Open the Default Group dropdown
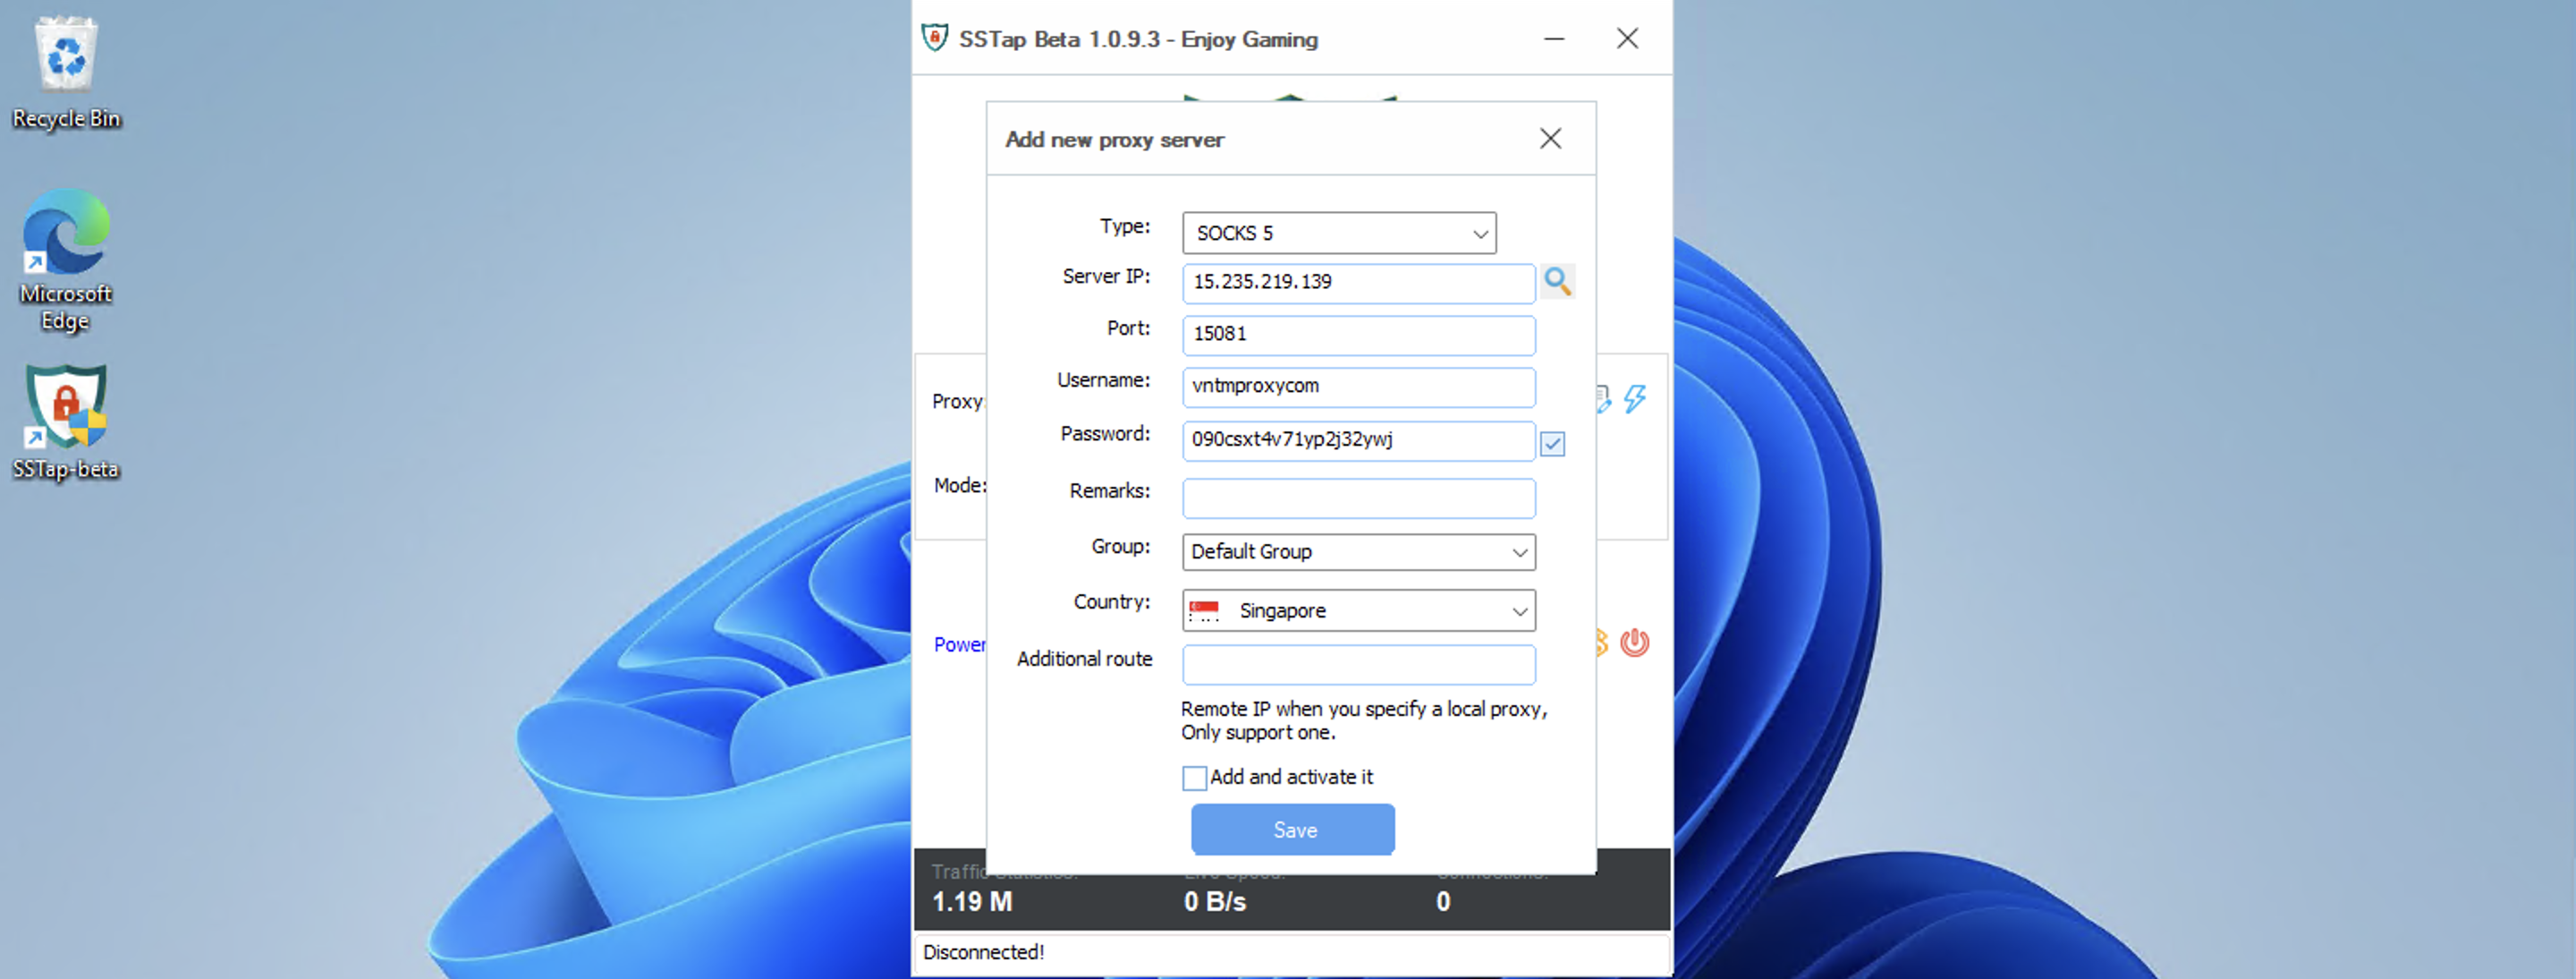 click(x=1519, y=552)
